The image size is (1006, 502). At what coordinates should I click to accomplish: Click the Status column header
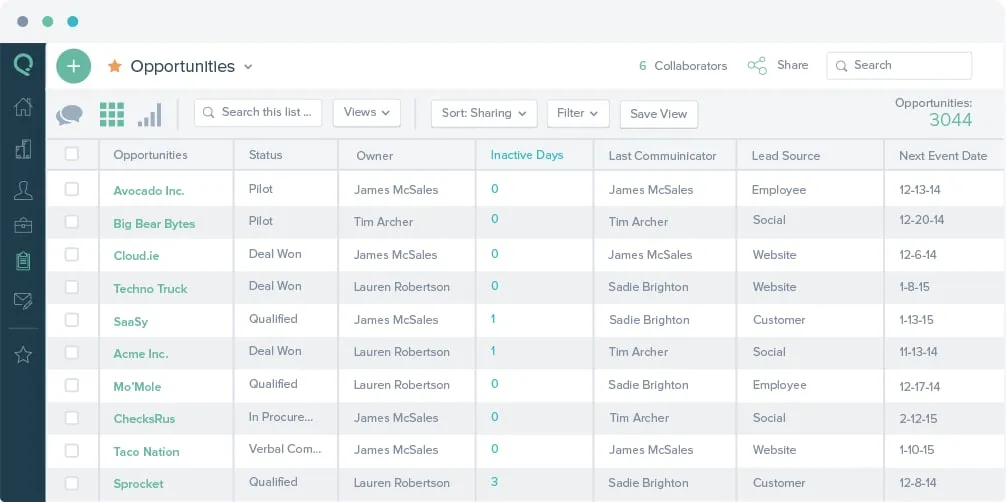coord(266,155)
